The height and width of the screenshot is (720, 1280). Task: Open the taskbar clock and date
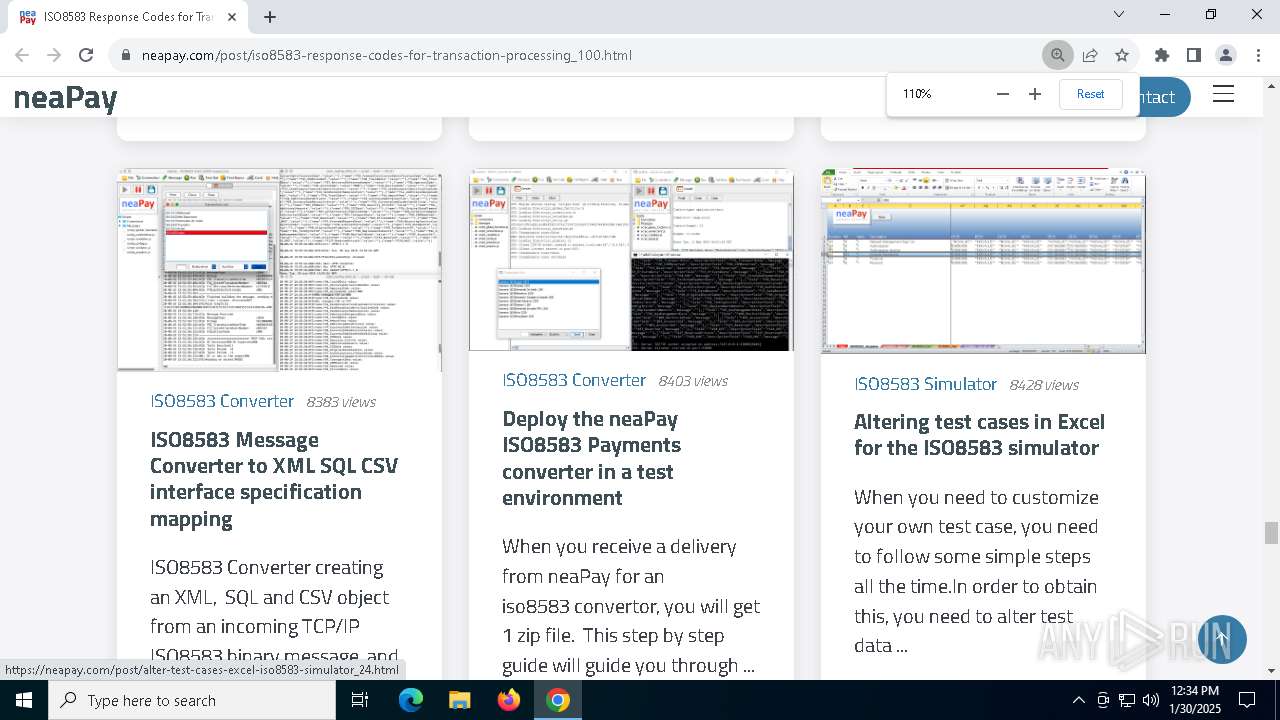pyautogui.click(x=1194, y=700)
